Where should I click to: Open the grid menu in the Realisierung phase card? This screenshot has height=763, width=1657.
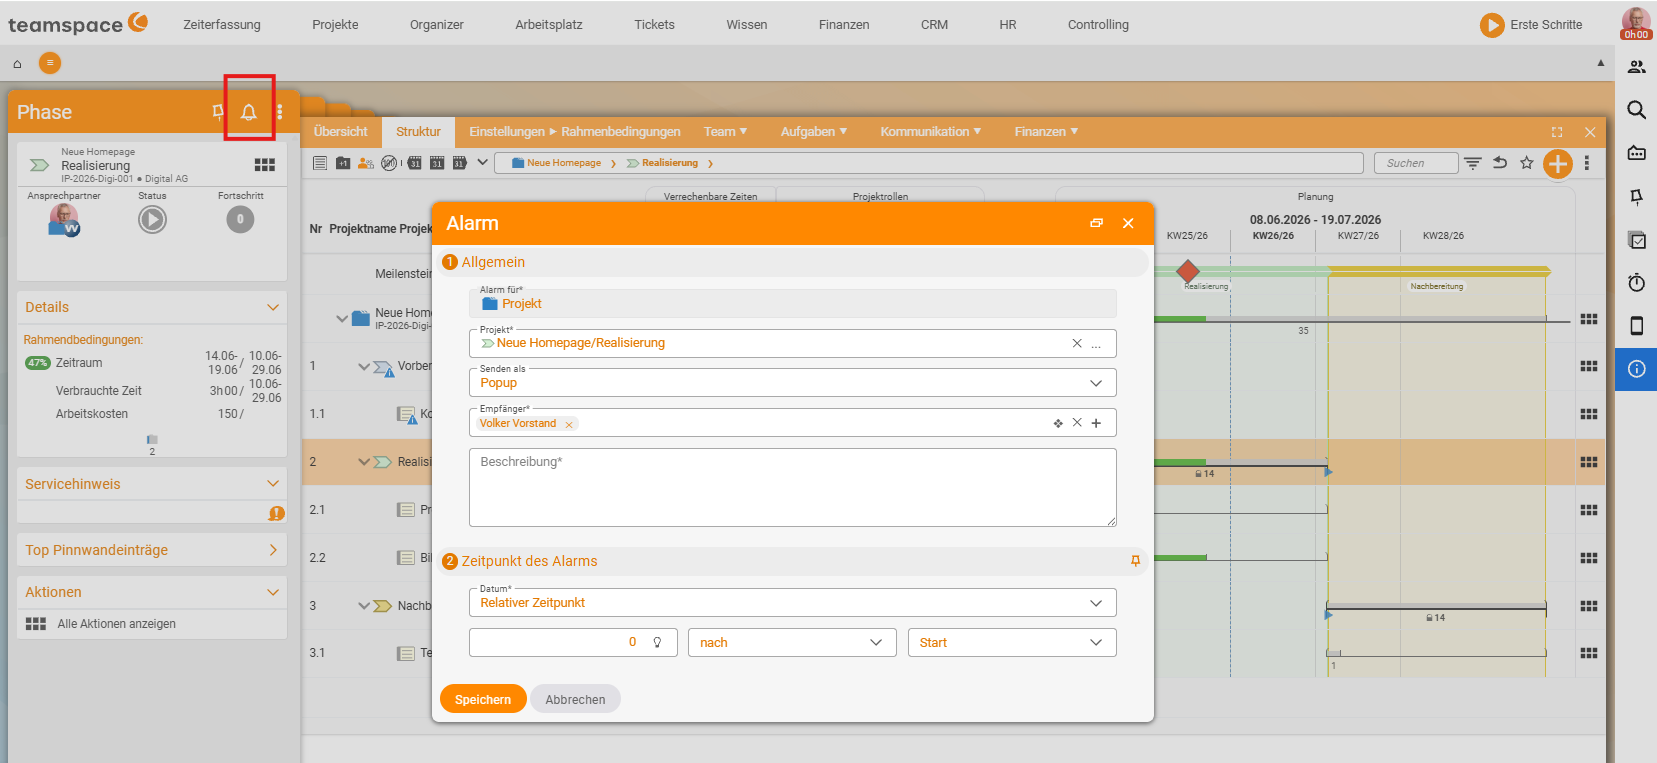264,165
